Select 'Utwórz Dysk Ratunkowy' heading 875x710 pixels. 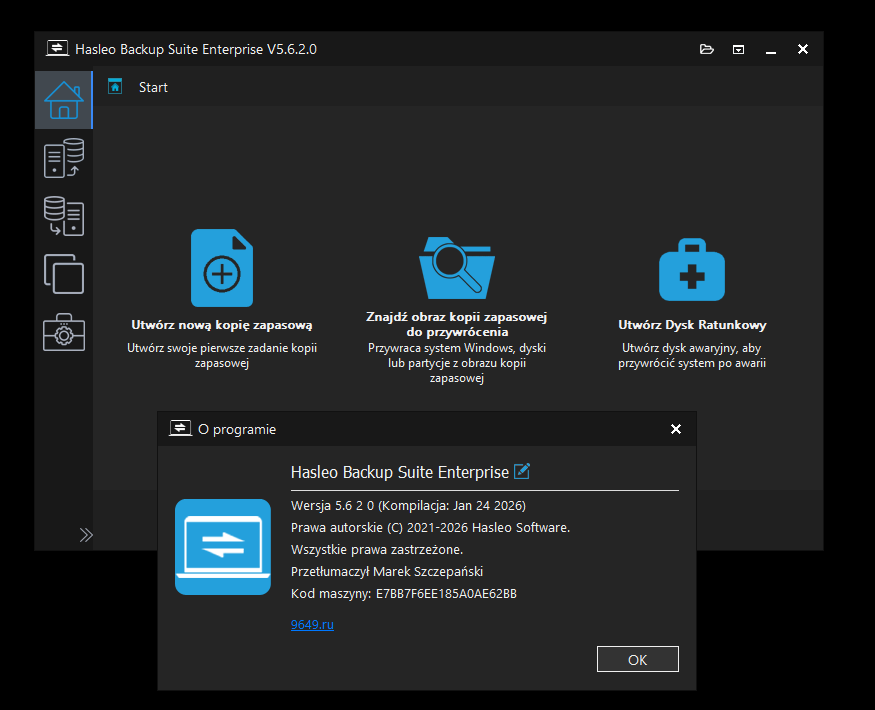coord(692,325)
